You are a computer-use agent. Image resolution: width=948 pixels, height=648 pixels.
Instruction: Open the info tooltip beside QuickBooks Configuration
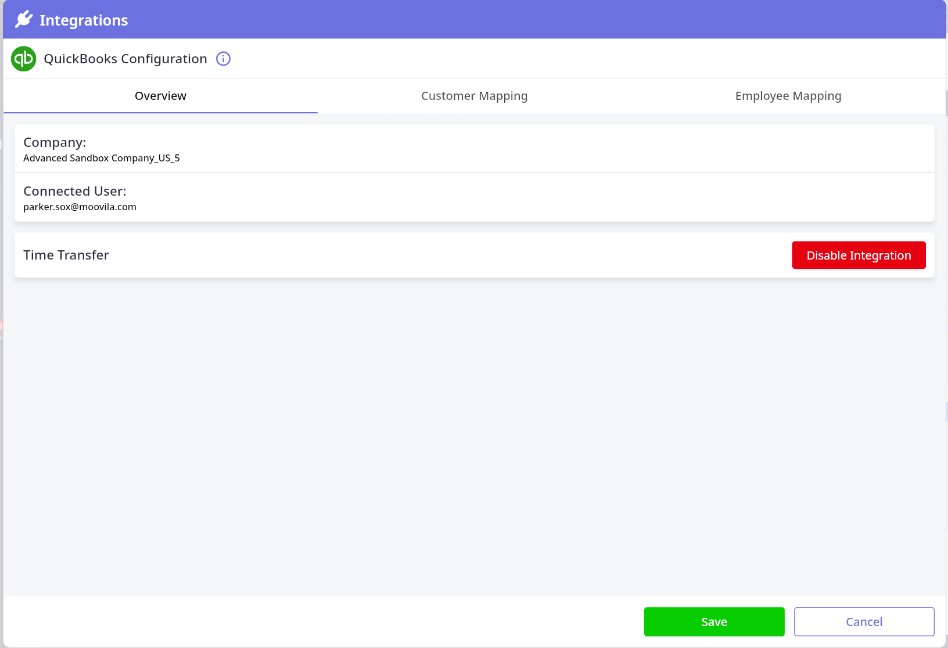point(224,59)
